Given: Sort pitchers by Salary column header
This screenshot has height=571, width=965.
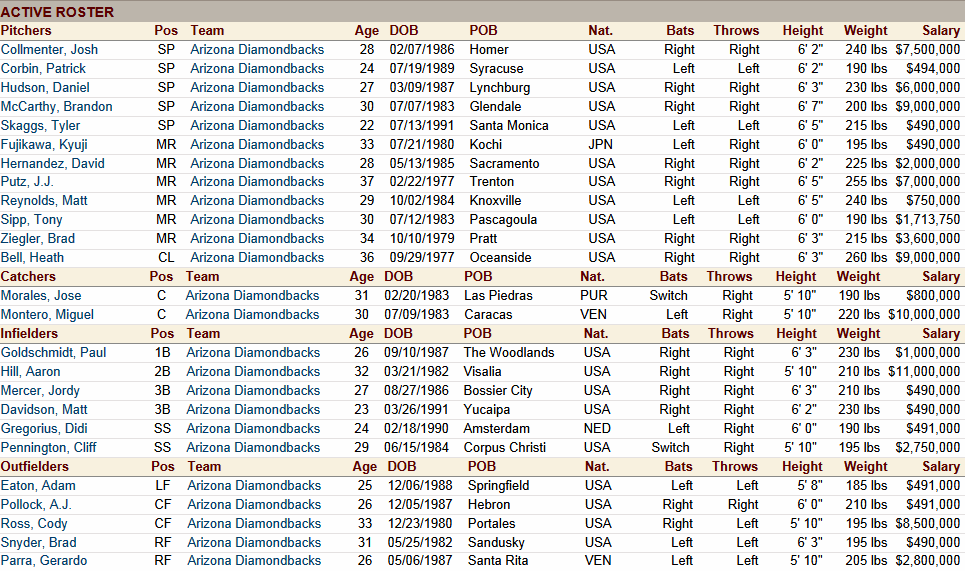Looking at the screenshot, I should (940, 30).
